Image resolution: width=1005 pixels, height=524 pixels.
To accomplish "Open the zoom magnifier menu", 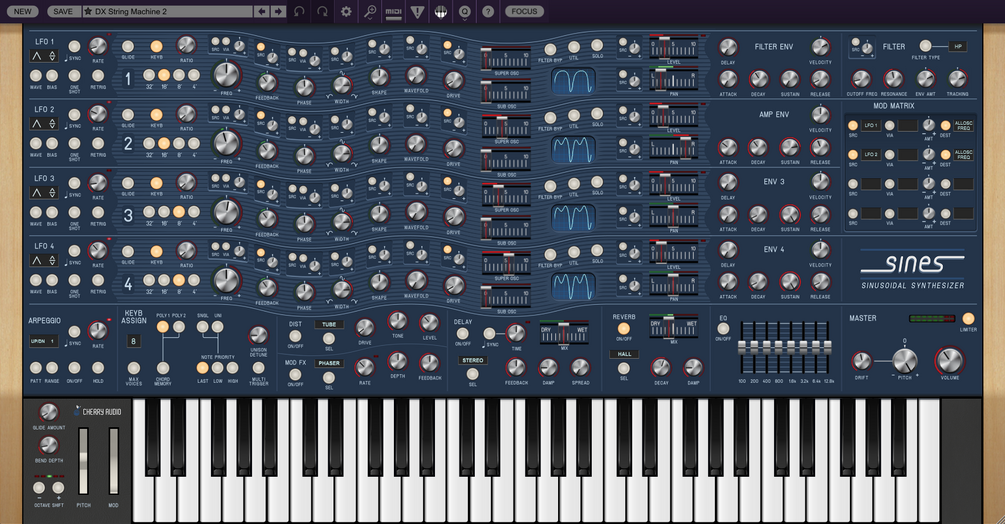I will click(370, 11).
